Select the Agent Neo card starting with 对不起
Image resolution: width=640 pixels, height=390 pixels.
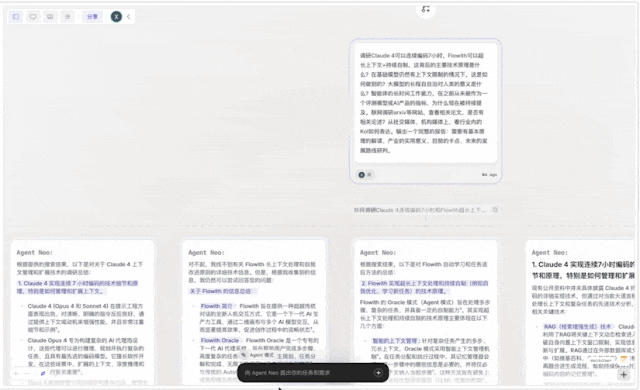[255, 312]
